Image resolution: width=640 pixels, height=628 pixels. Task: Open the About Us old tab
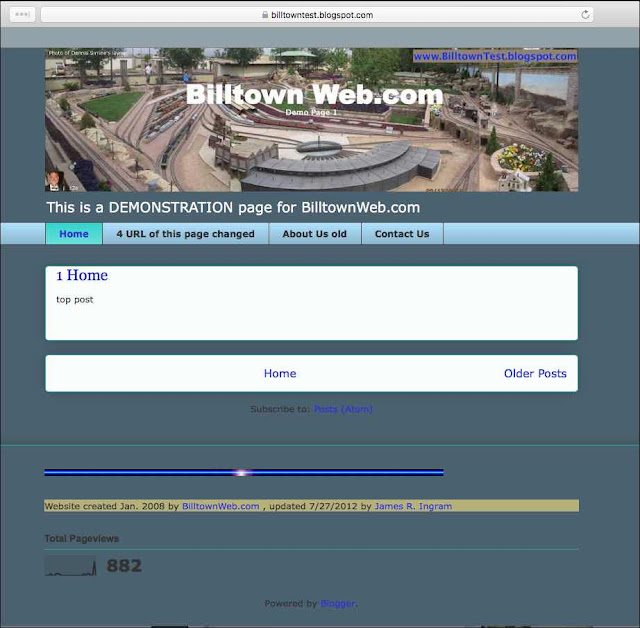click(314, 234)
